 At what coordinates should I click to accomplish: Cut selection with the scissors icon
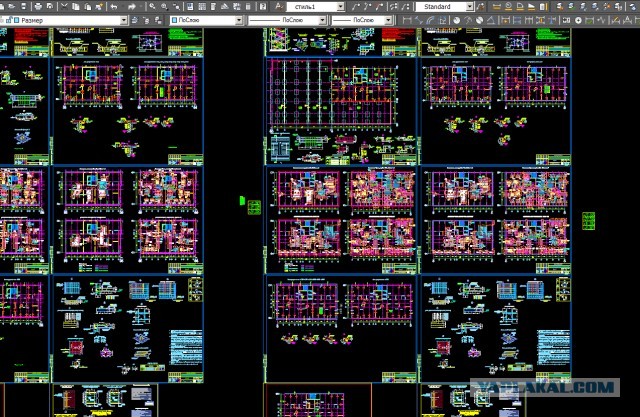64,7
